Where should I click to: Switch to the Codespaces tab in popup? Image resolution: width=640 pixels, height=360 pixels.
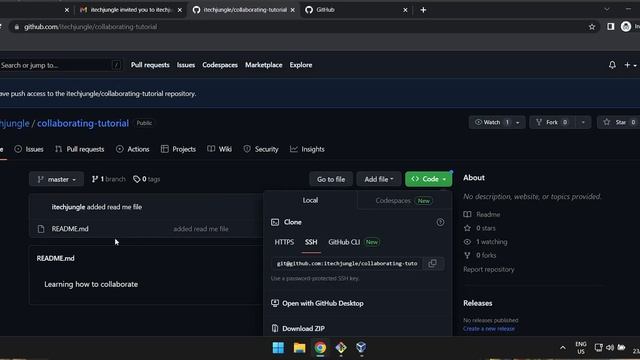coord(403,200)
